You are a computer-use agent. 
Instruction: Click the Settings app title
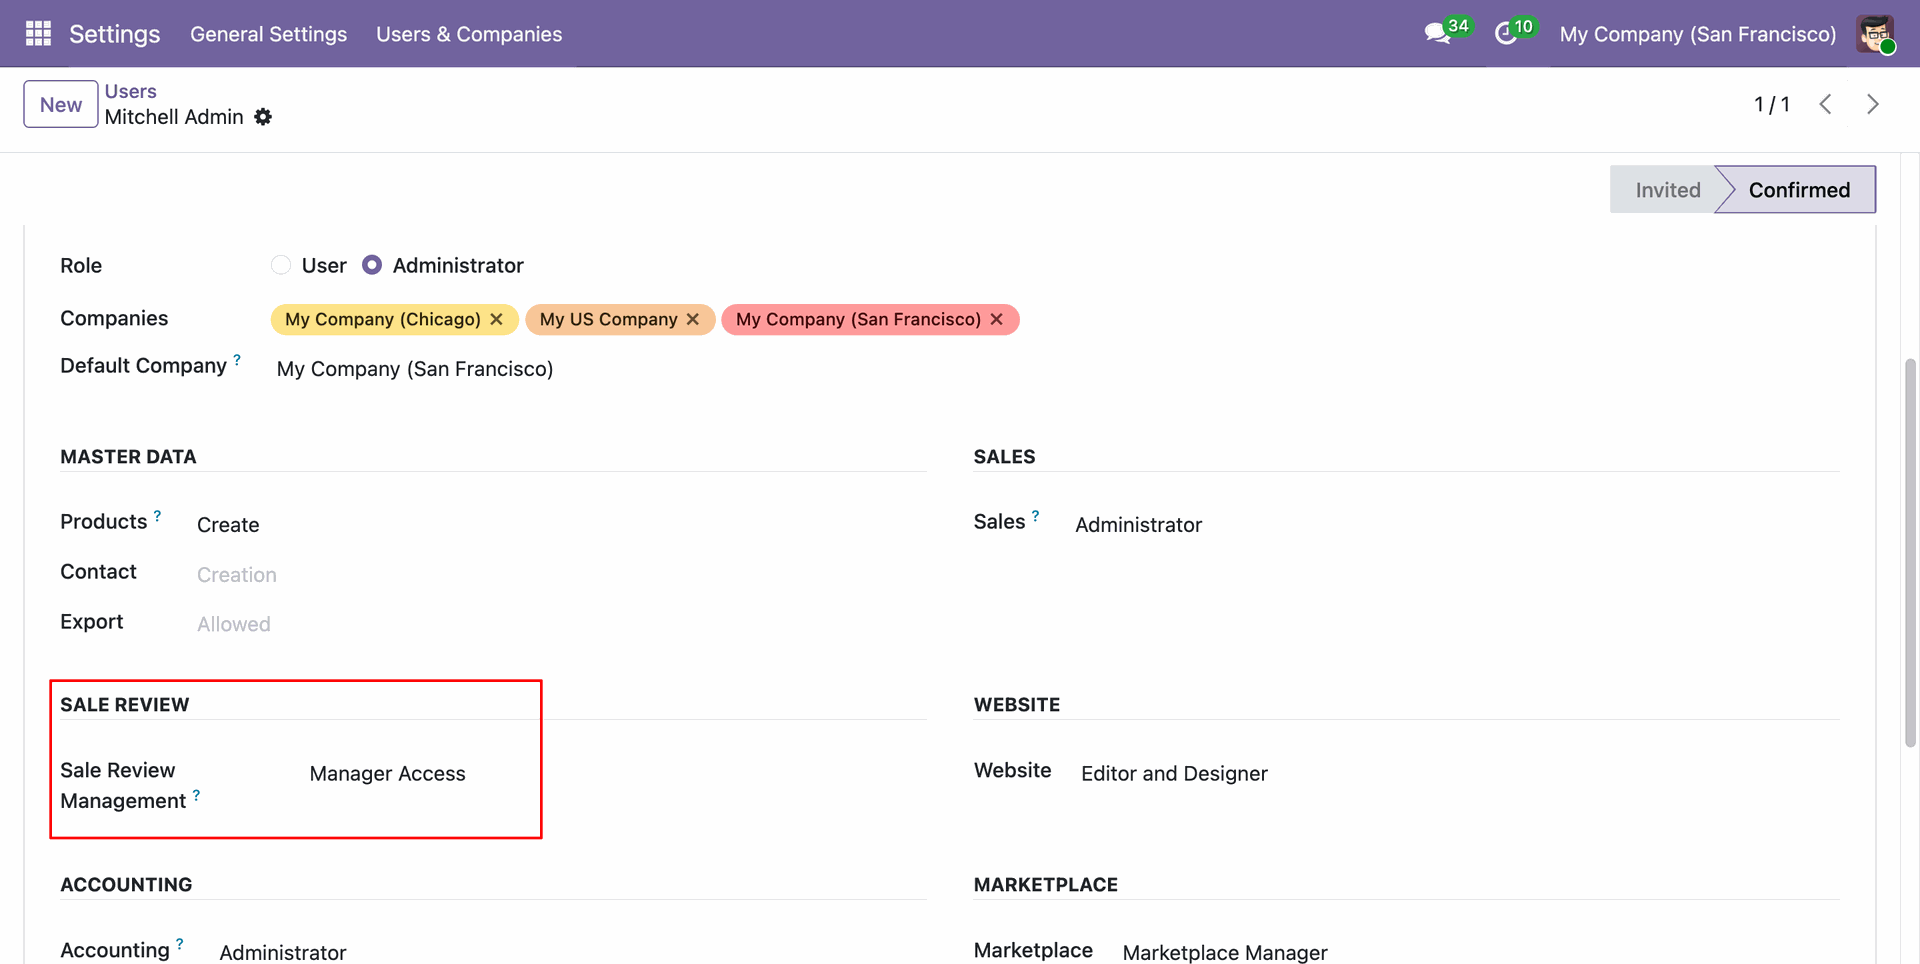coord(114,34)
